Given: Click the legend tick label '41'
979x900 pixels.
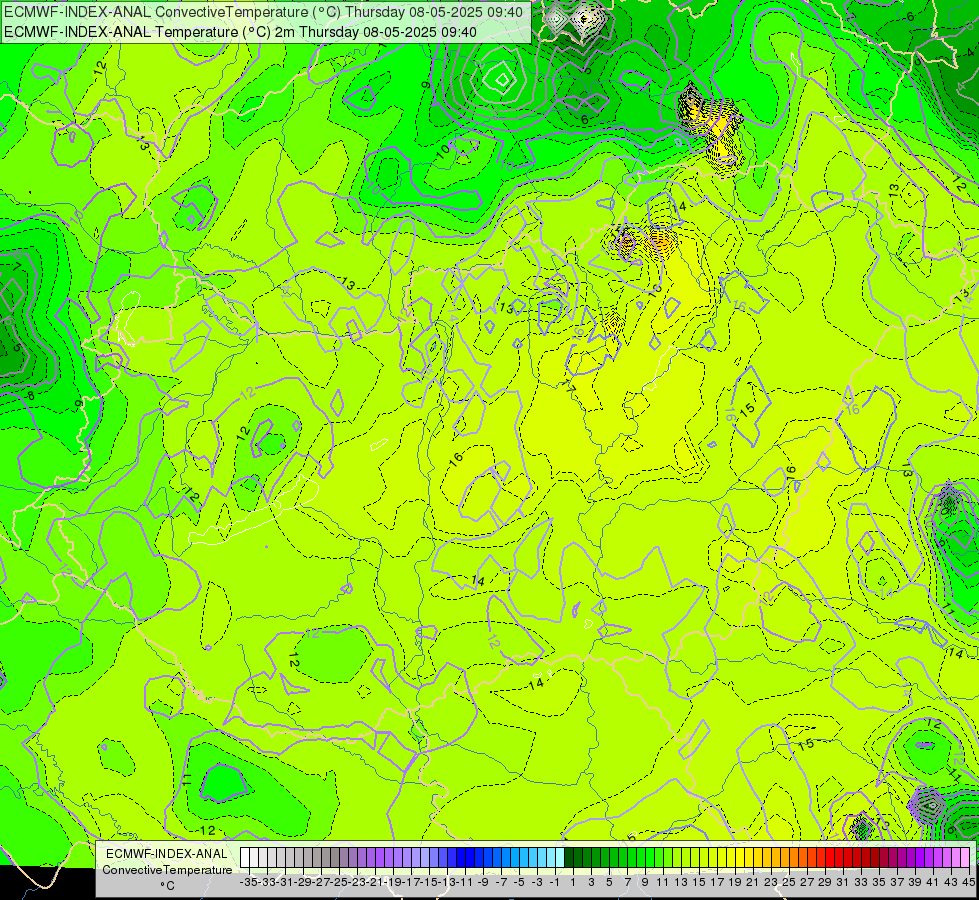Looking at the screenshot, I should [933, 882].
